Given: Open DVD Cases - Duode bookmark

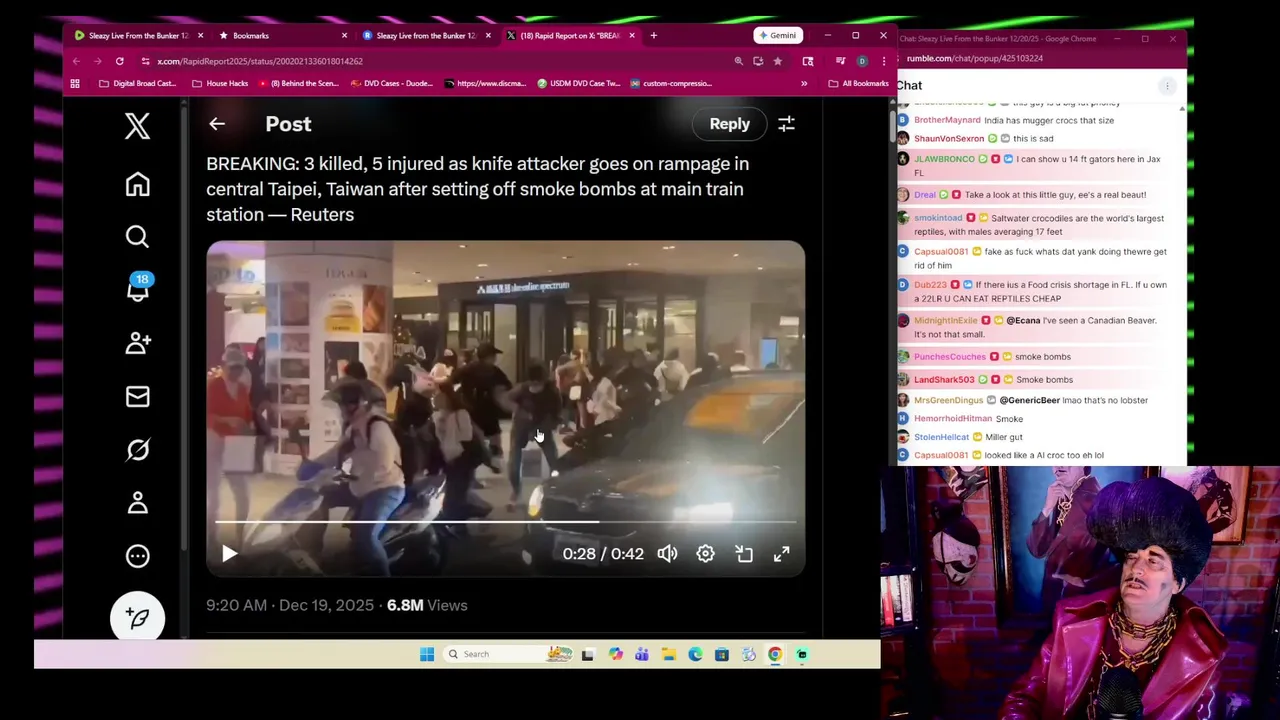Looking at the screenshot, I should point(392,83).
